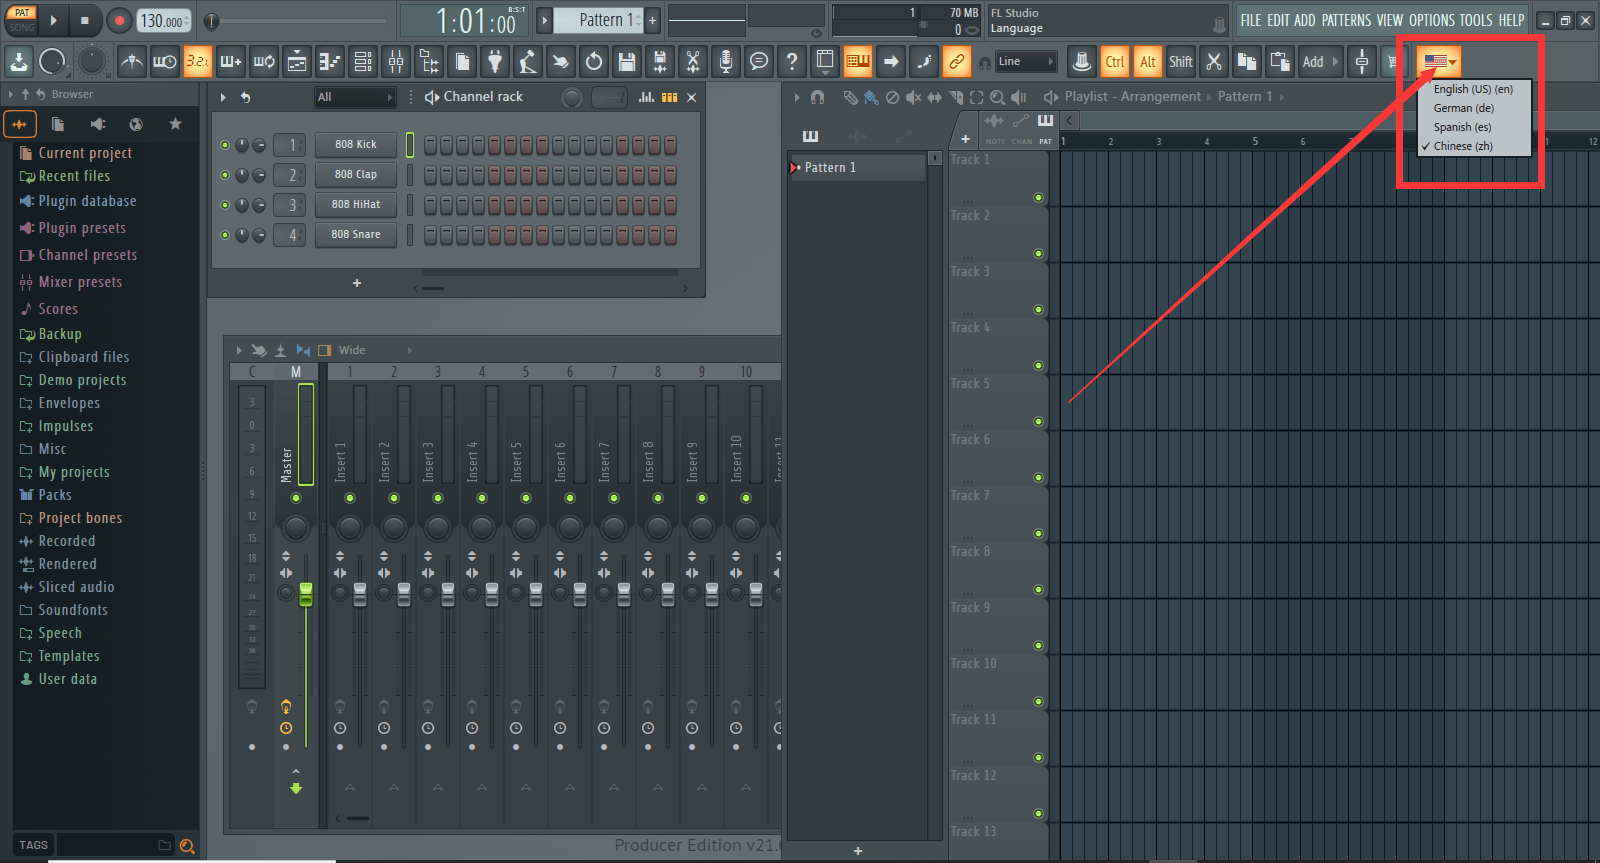Screen dimensions: 1600x863
Task: Mute the 808 Kick channel LED
Action: (225, 145)
